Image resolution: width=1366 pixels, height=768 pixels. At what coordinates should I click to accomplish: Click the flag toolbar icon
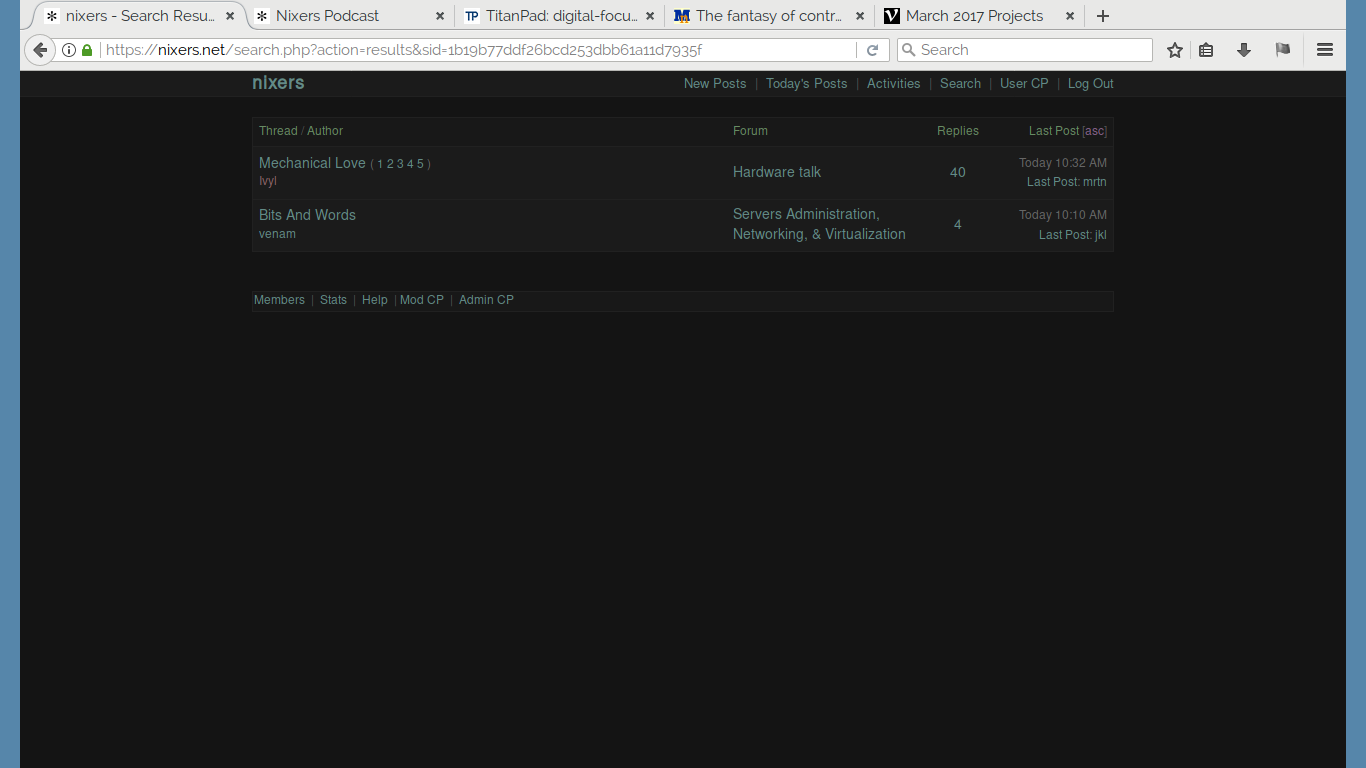point(1283,50)
